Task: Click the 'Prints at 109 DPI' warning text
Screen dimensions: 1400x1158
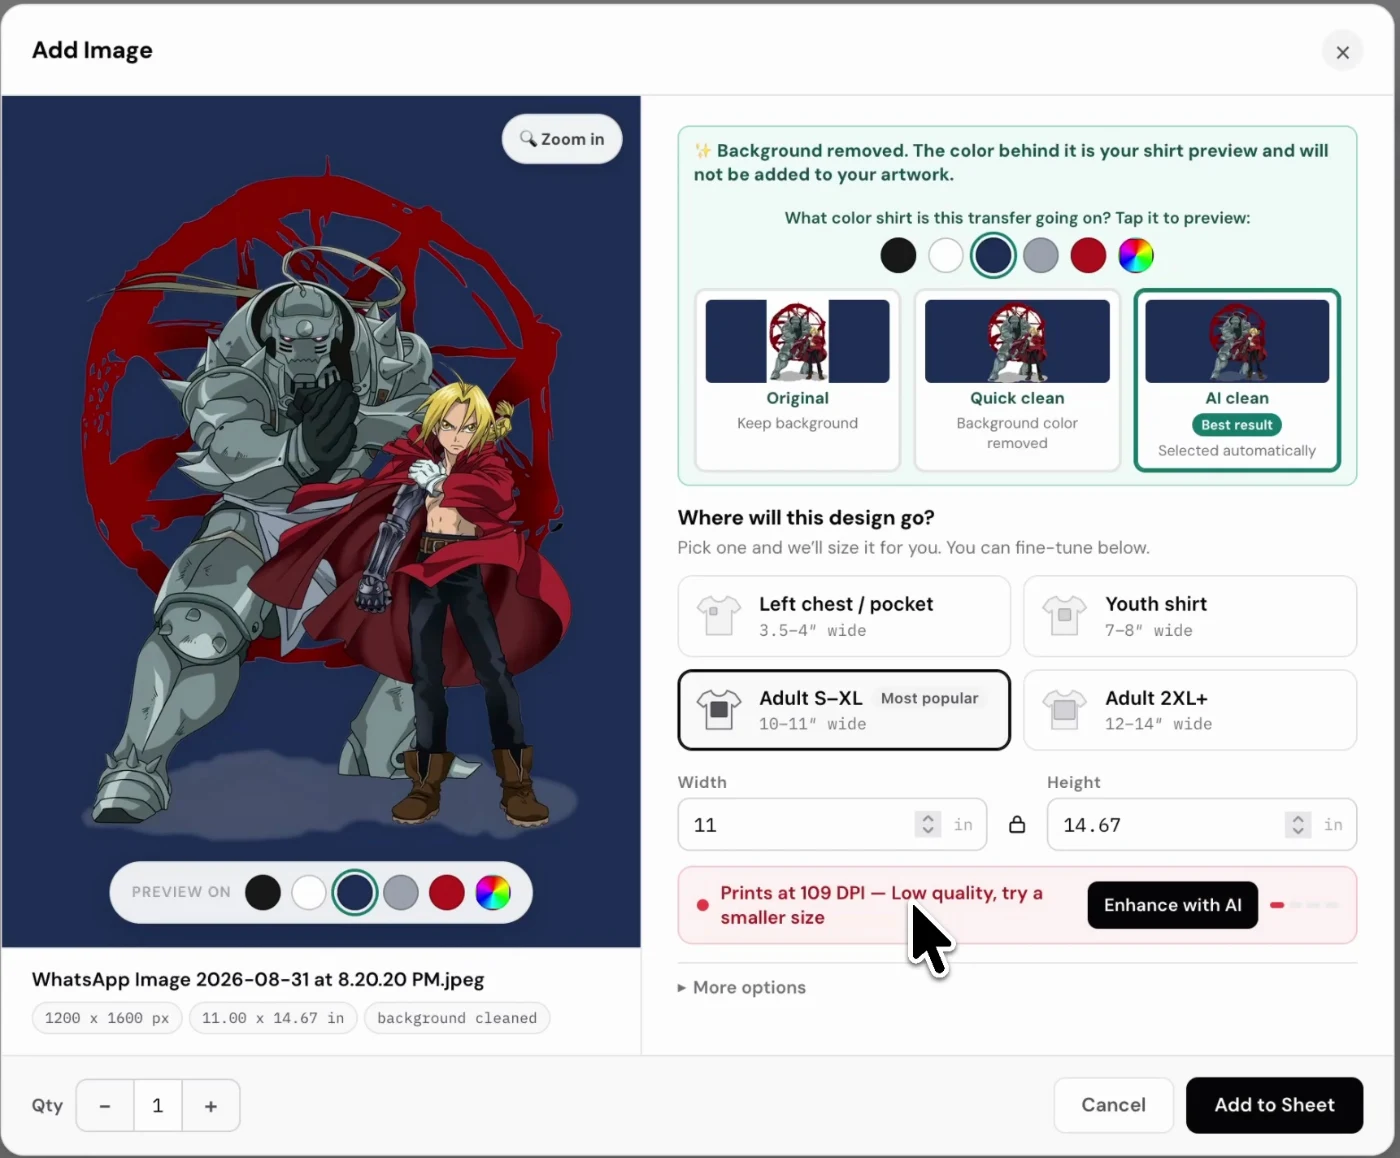Action: (x=882, y=905)
